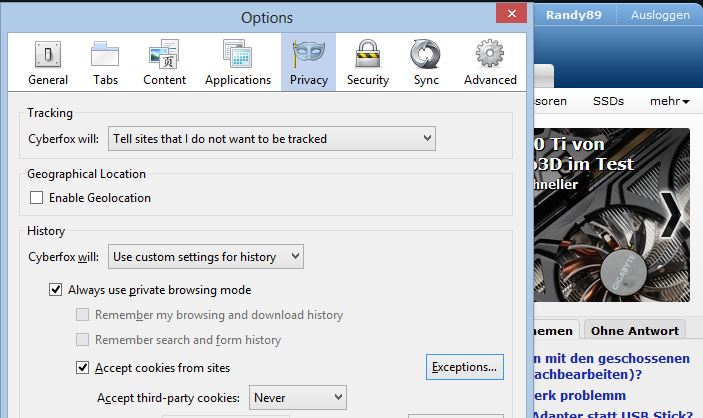703x418 pixels.
Task: Uncheck Always use private browsing mode
Action: (56, 290)
